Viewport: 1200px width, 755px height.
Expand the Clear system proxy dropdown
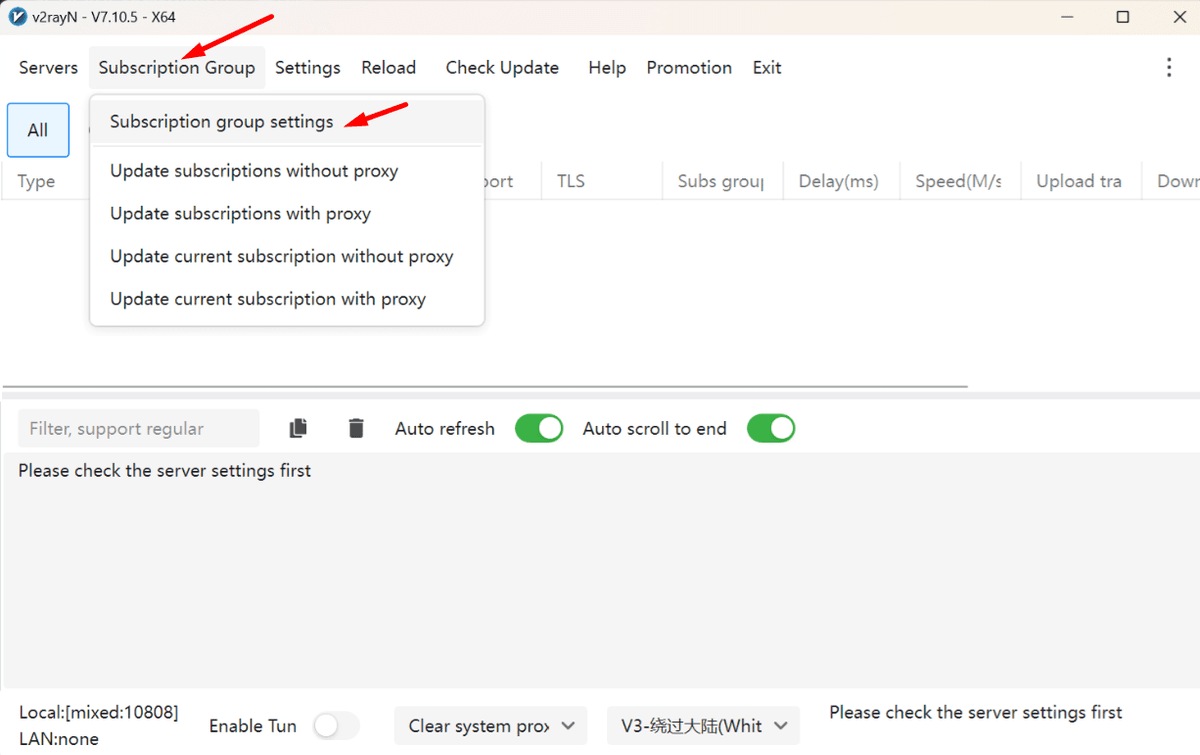(x=490, y=726)
